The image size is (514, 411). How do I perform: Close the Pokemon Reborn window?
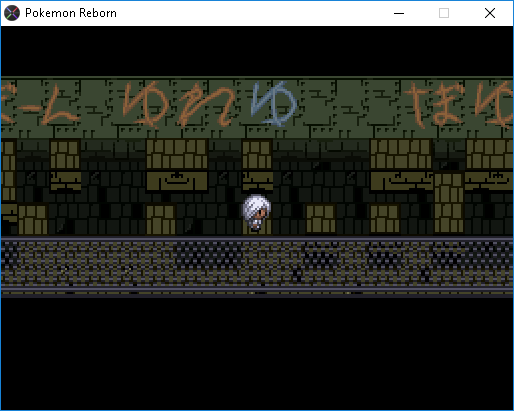(x=490, y=13)
